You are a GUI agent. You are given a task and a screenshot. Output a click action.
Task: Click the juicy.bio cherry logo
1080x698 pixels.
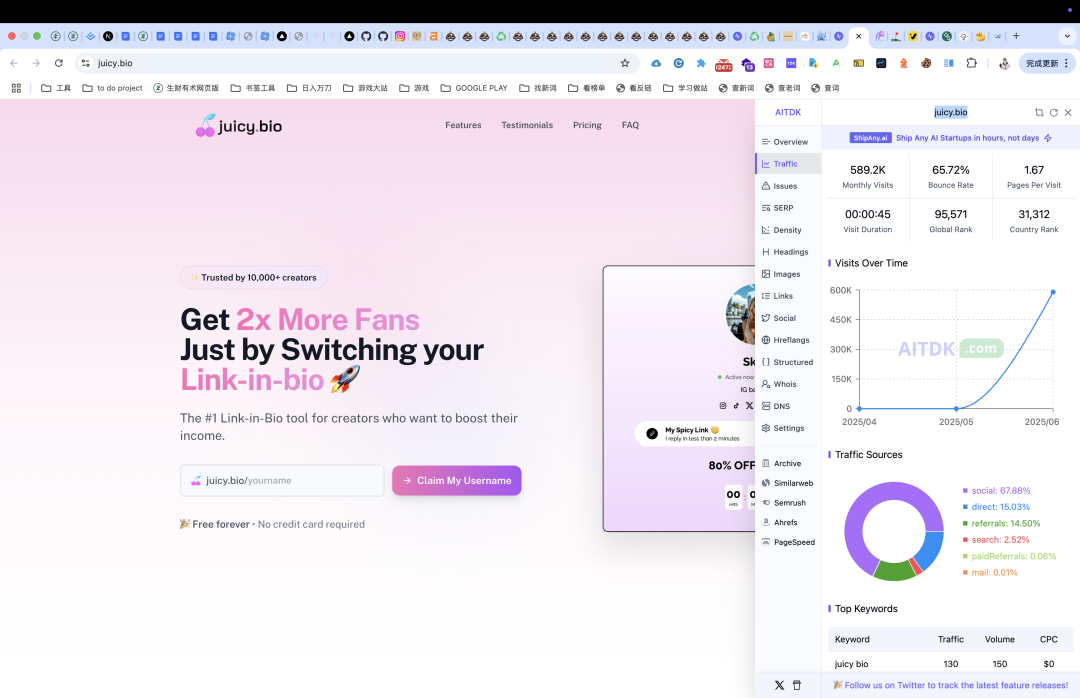pos(238,126)
